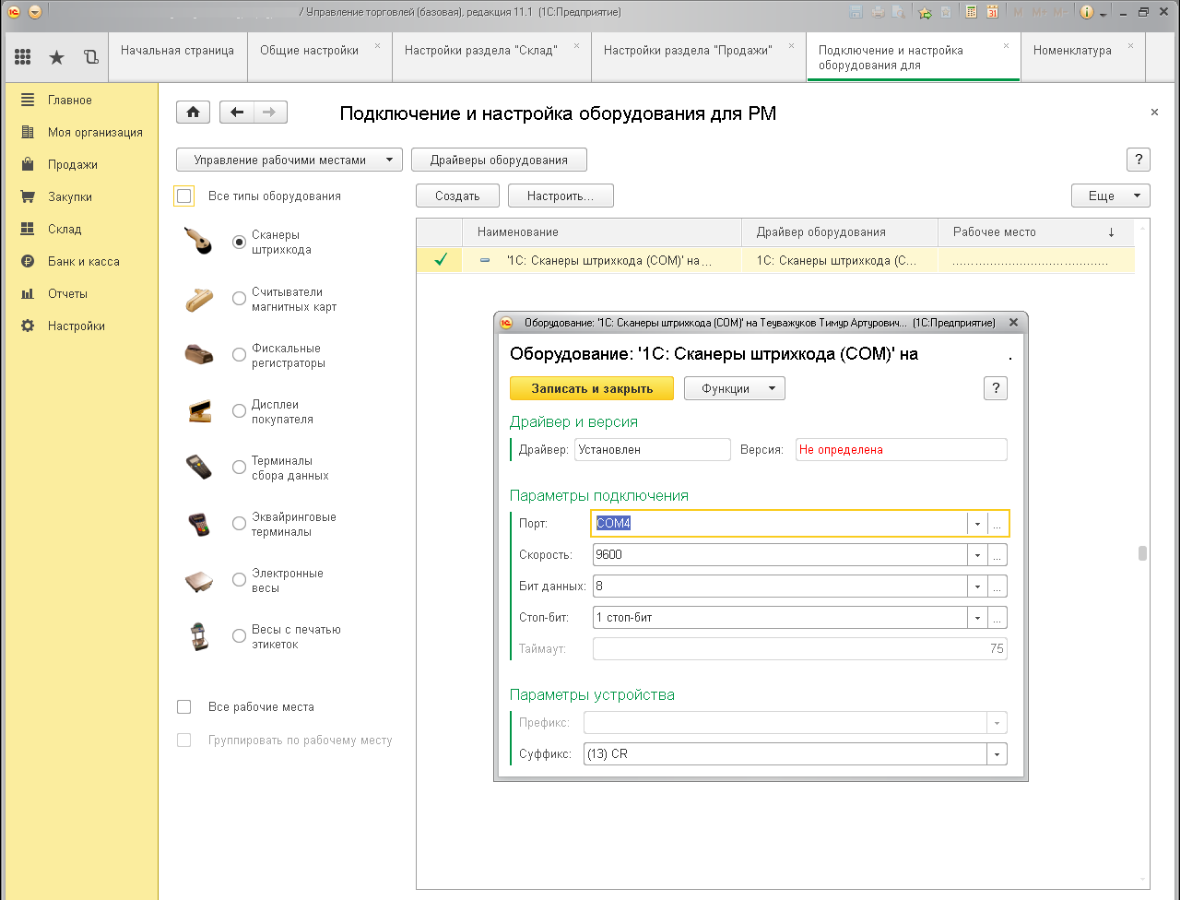Open Favorites star icon
1180x900 pixels.
[56, 57]
